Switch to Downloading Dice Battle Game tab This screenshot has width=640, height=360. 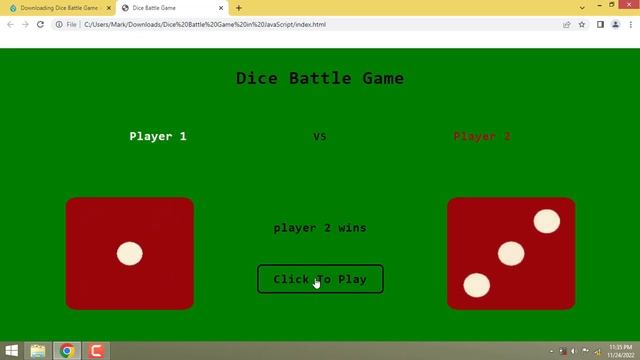click(x=59, y=8)
